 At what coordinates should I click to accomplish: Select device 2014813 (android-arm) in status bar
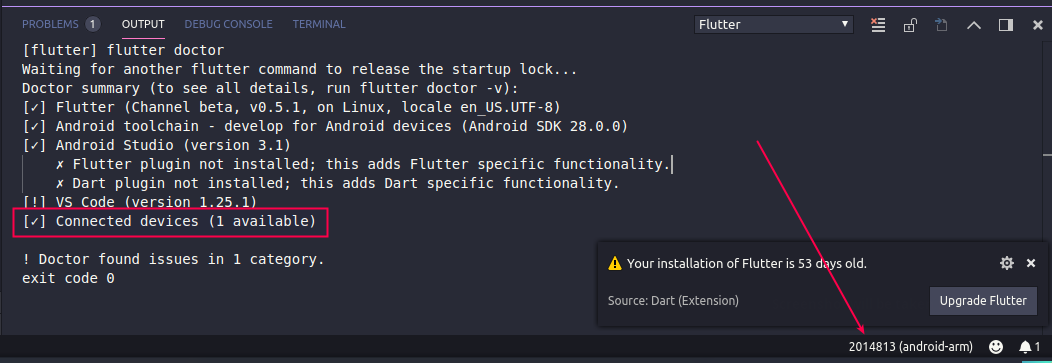[x=910, y=347]
